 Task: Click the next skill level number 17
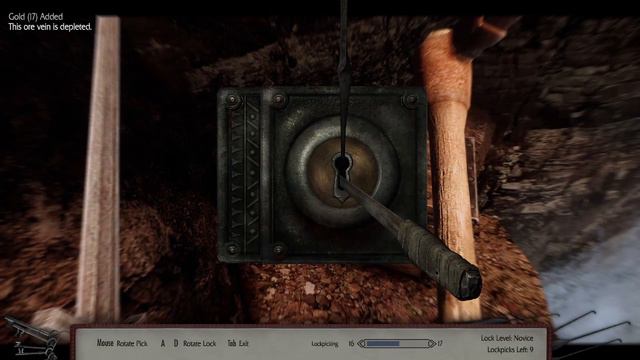440,344
